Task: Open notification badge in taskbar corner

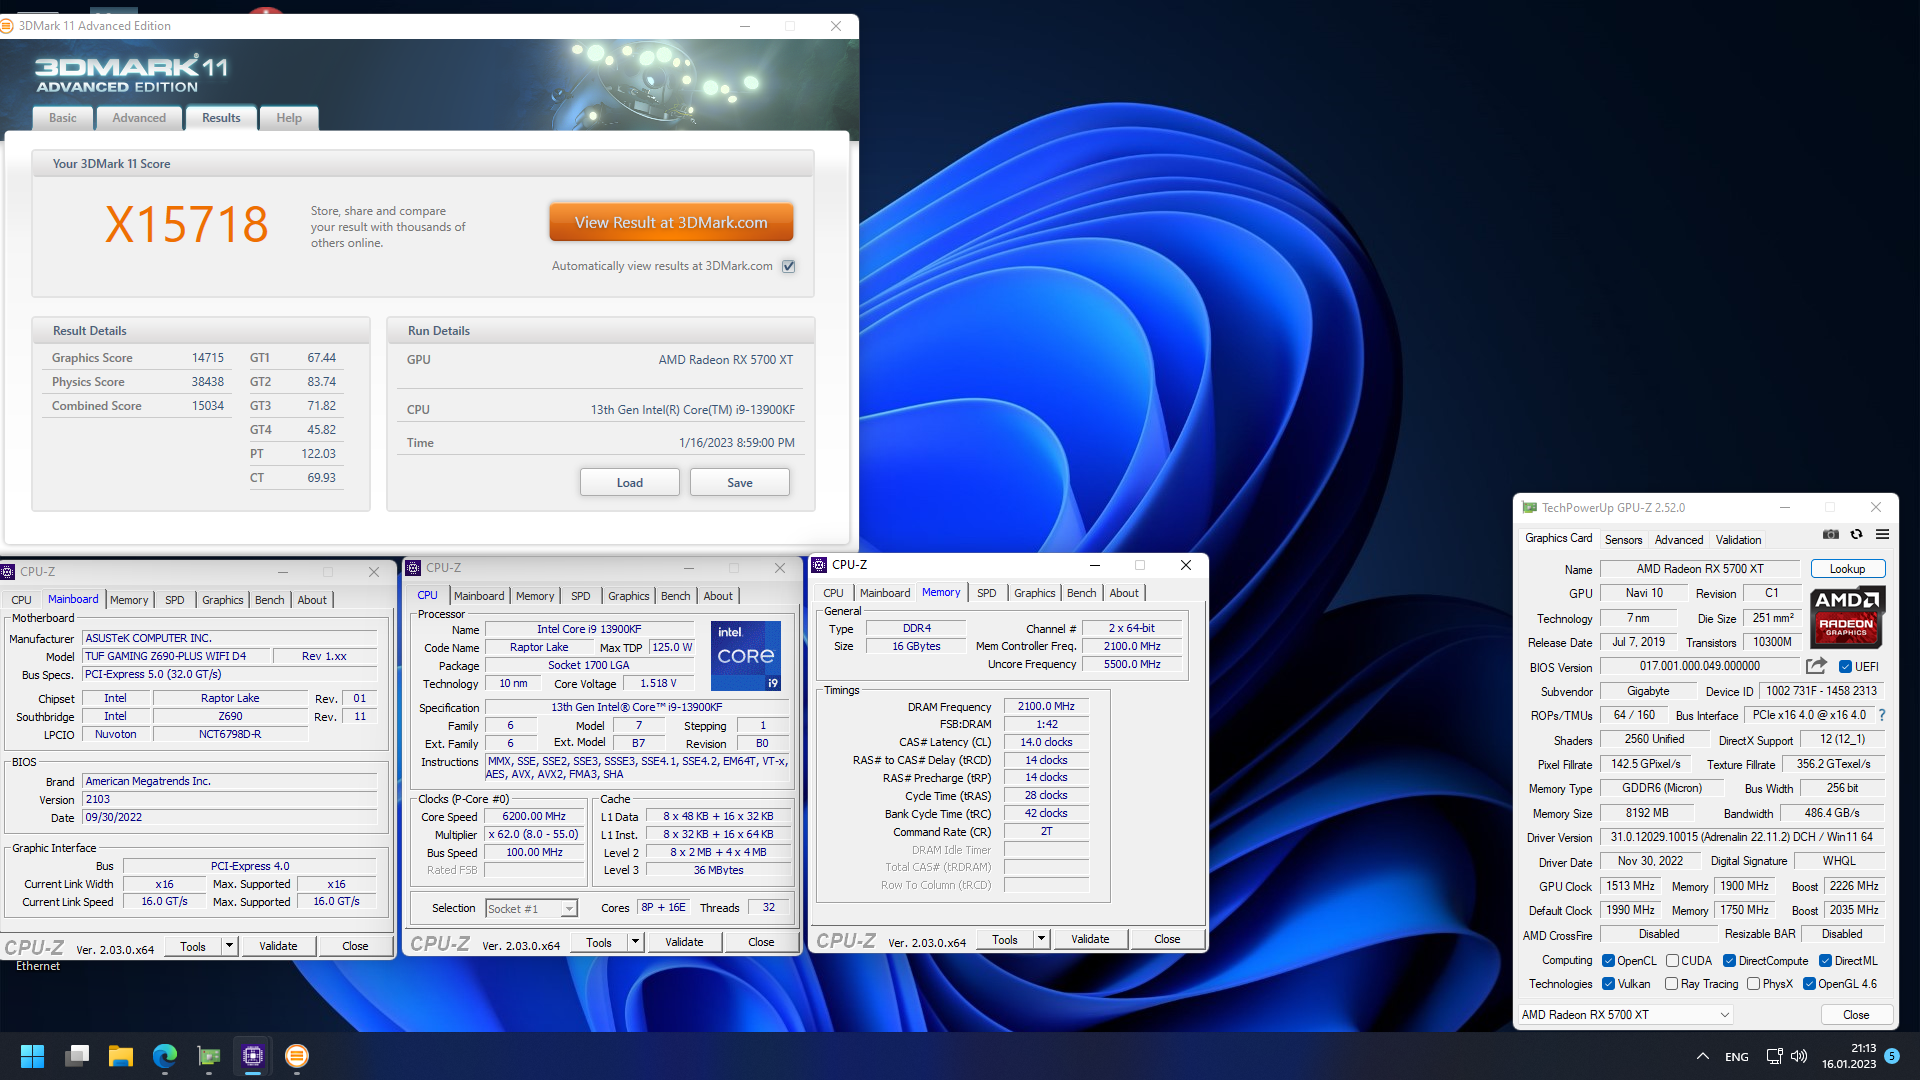Action: point(1892,1056)
